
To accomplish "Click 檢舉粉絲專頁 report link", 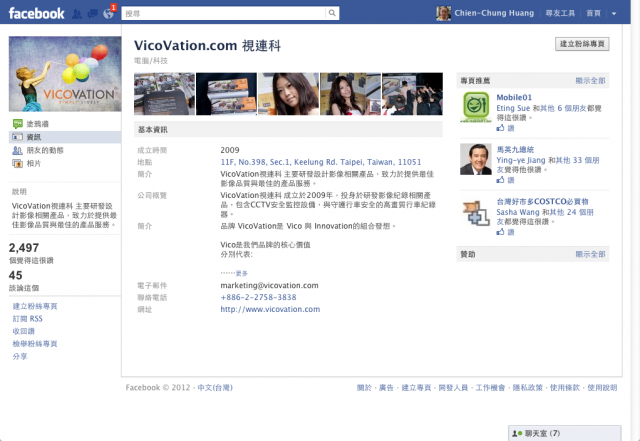I will coord(35,344).
